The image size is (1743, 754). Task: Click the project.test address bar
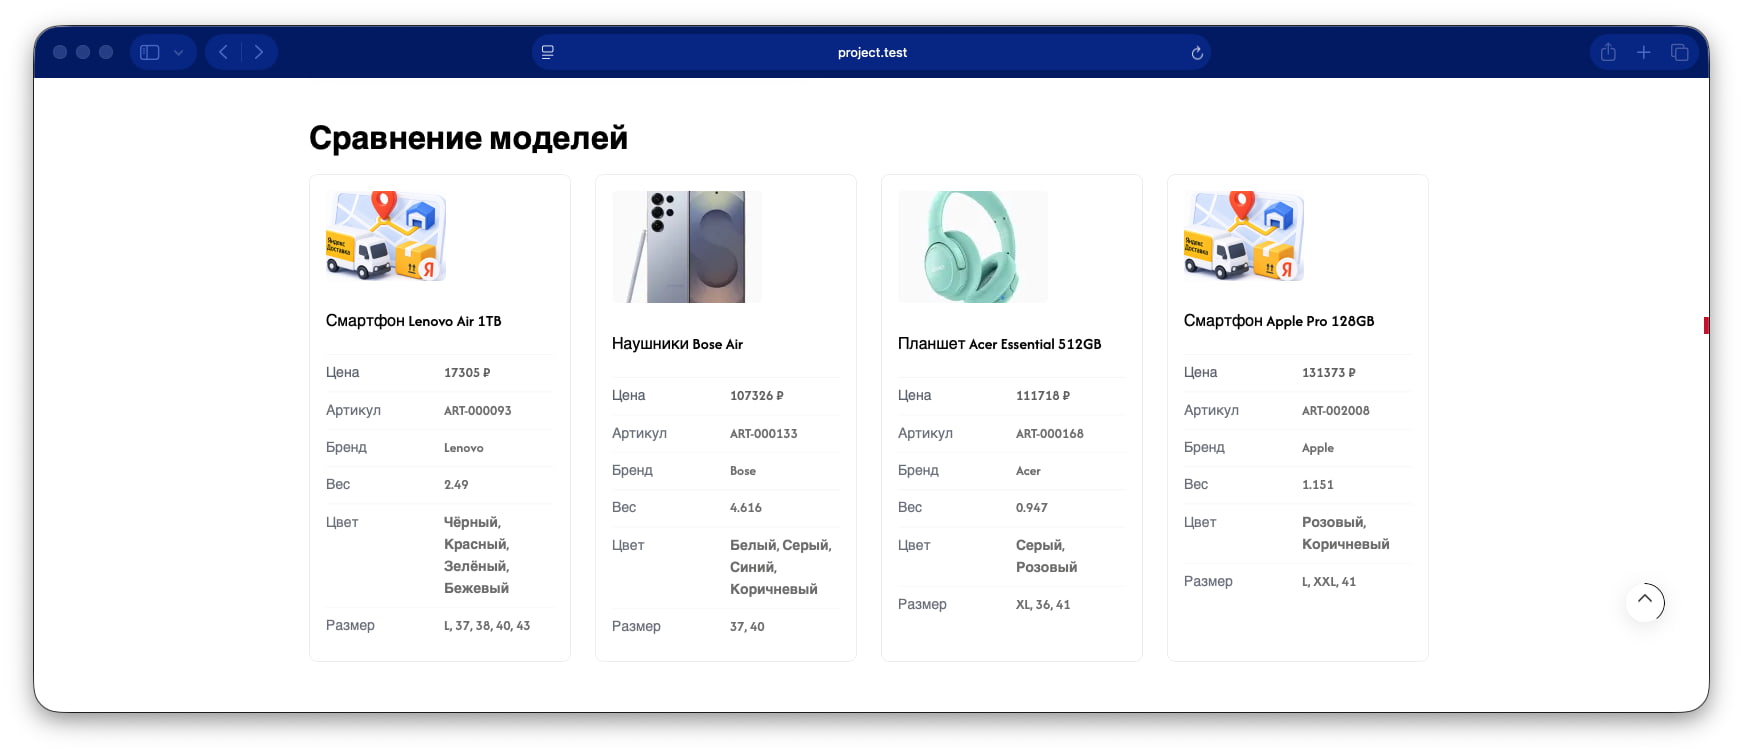872,52
